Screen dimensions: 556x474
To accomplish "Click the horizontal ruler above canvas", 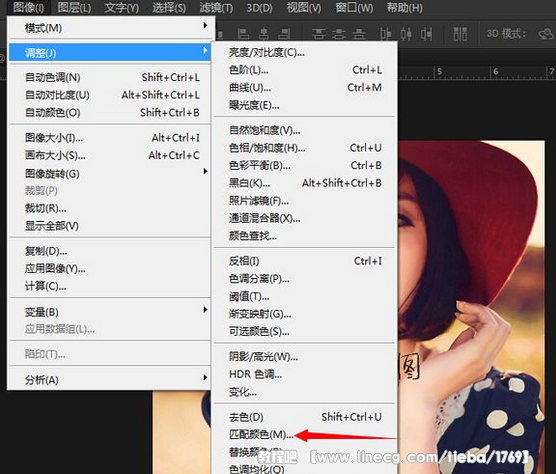I will coord(477,72).
